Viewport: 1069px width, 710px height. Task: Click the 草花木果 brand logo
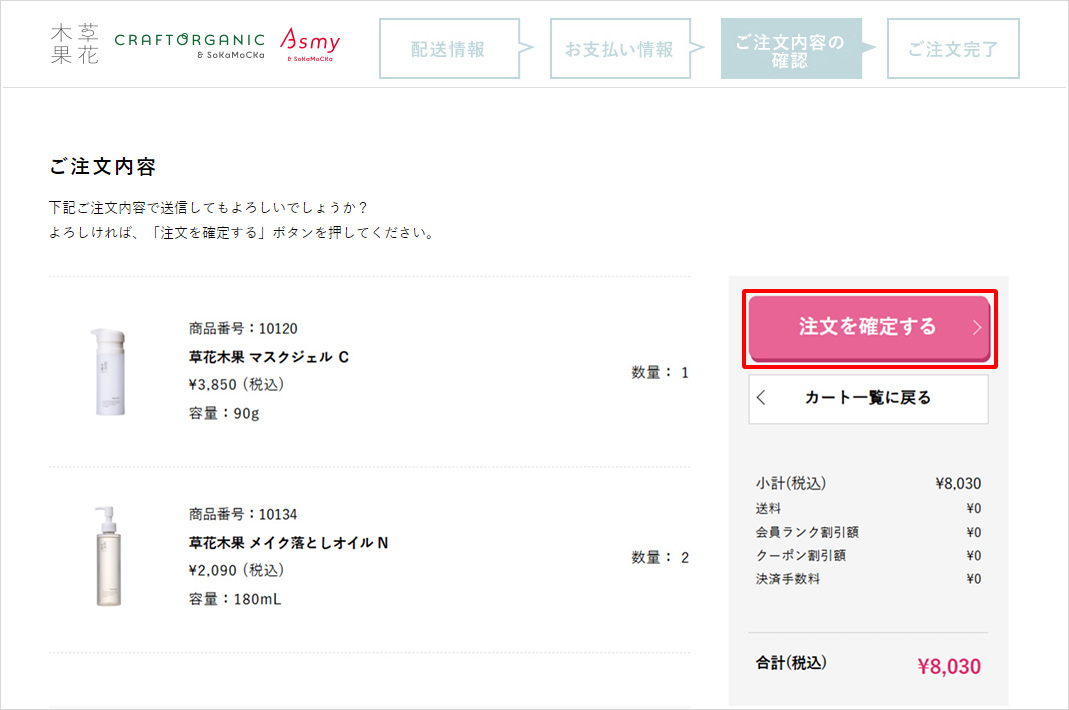click(x=75, y=44)
